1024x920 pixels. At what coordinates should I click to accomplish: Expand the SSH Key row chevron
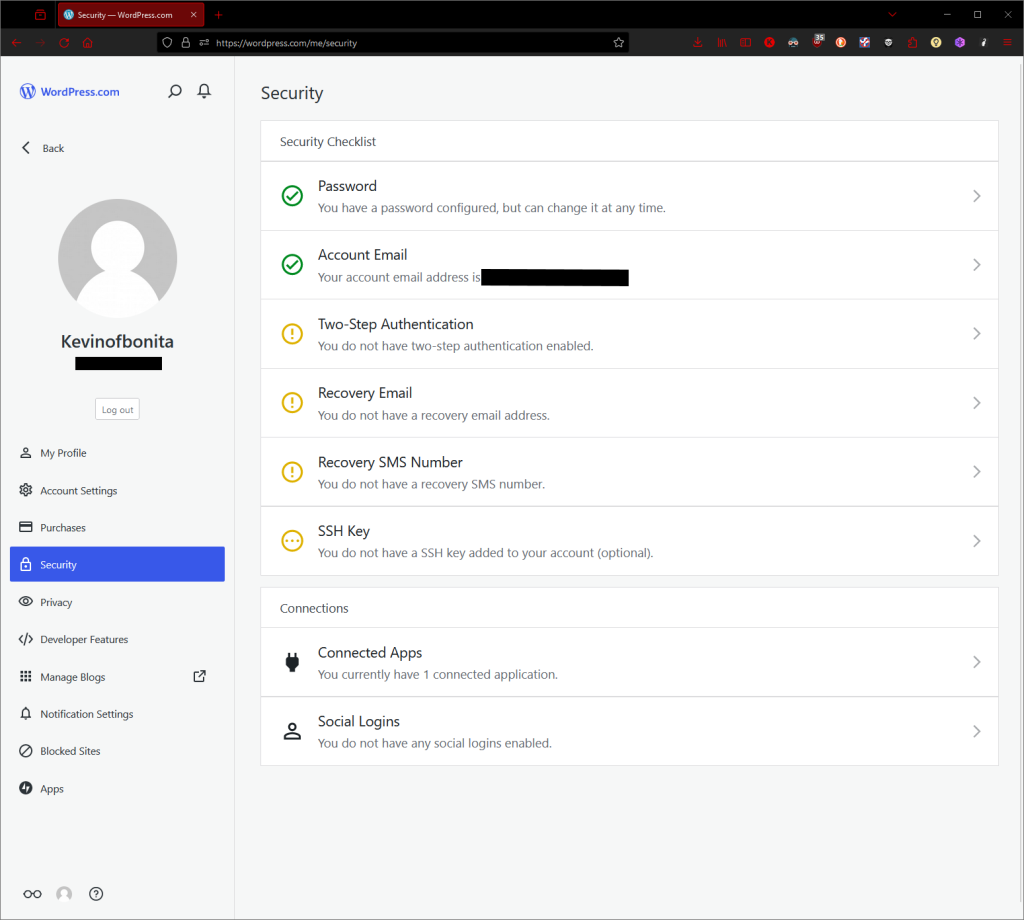(x=976, y=541)
